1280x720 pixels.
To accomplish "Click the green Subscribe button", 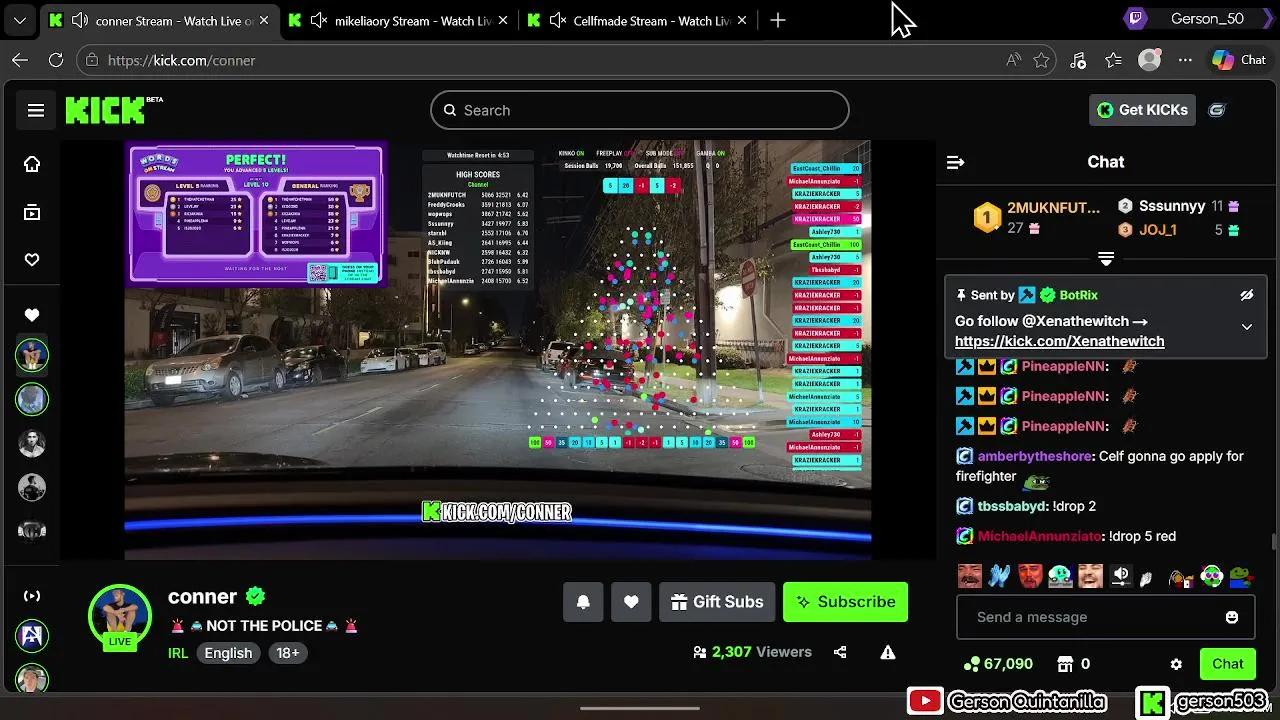I will pyautogui.click(x=845, y=602).
